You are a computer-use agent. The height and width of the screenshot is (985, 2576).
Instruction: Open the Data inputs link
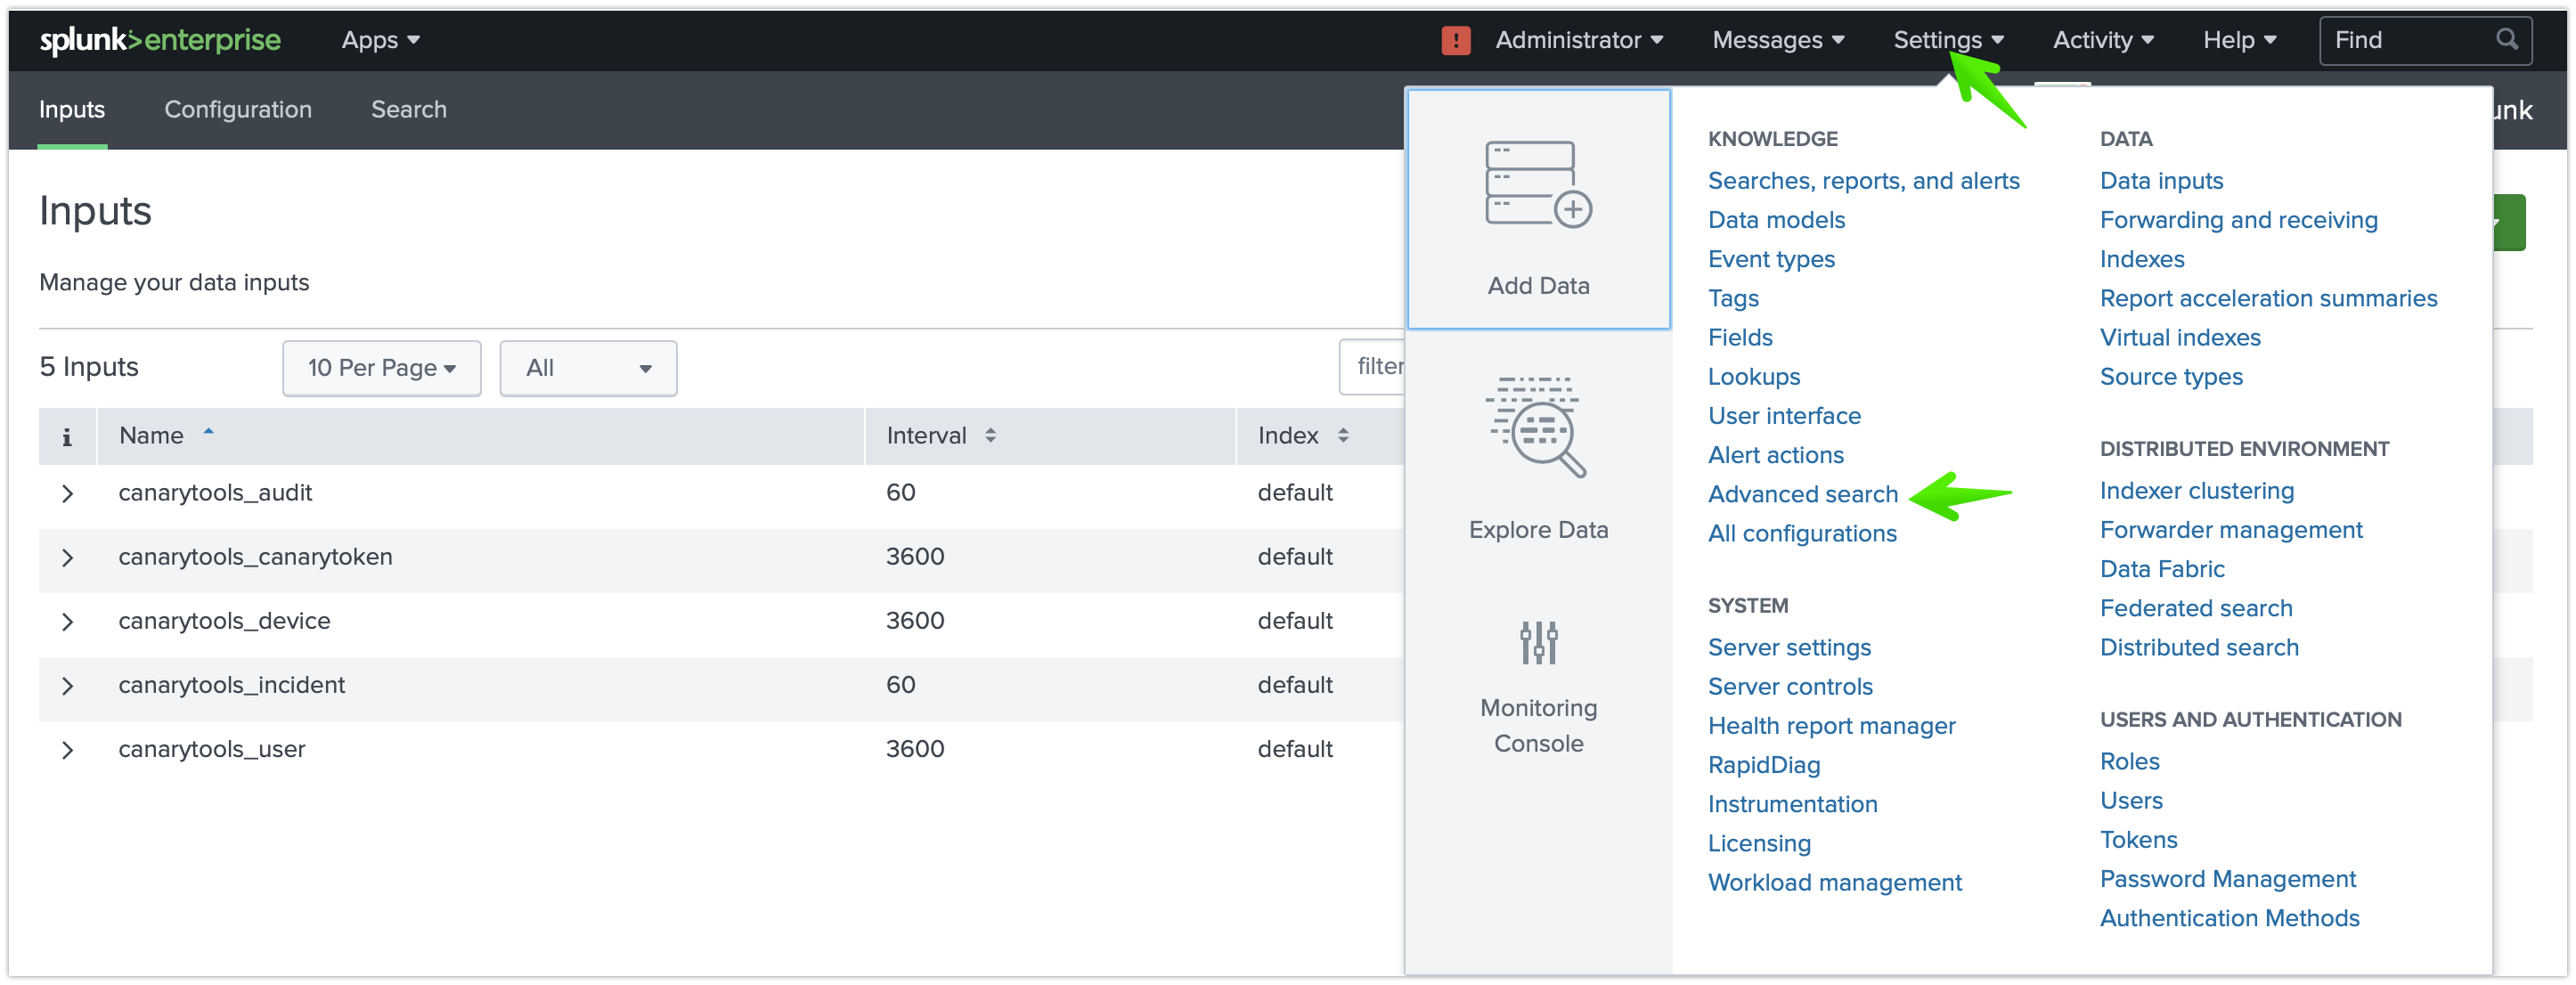[2161, 181]
